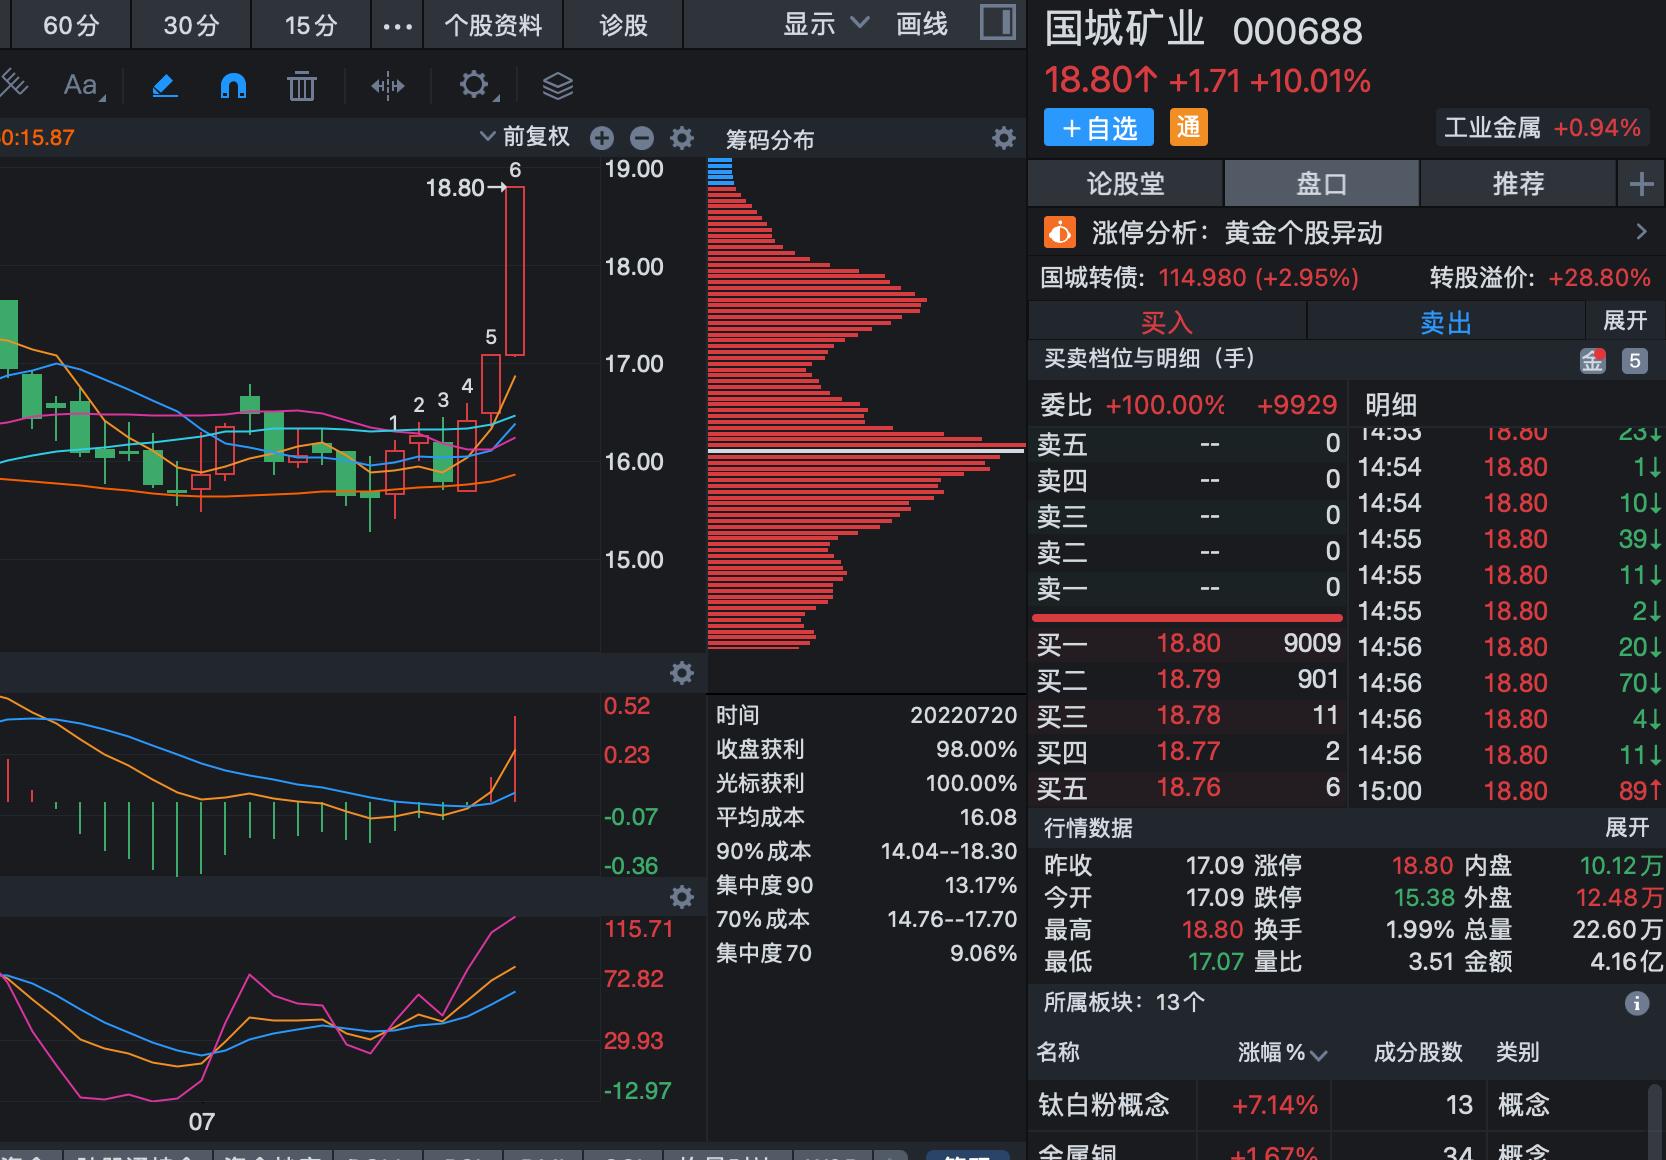Open MACD indicator panel settings gear
1666x1160 pixels.
pyautogui.click(x=682, y=673)
